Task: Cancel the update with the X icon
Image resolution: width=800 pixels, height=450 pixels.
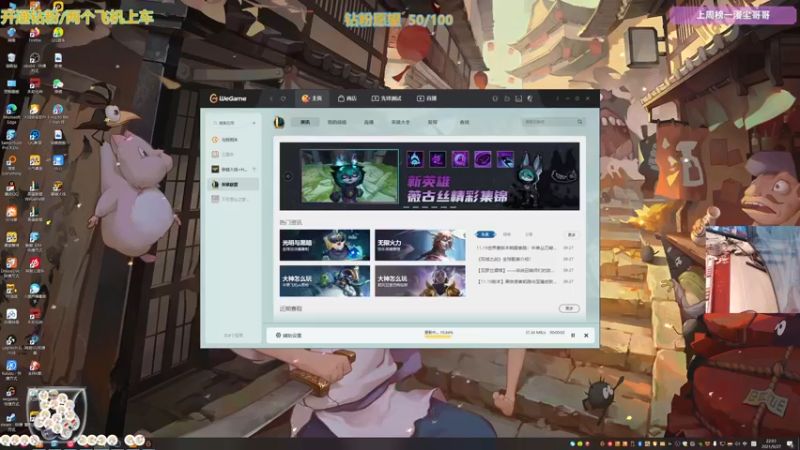Action: point(586,335)
